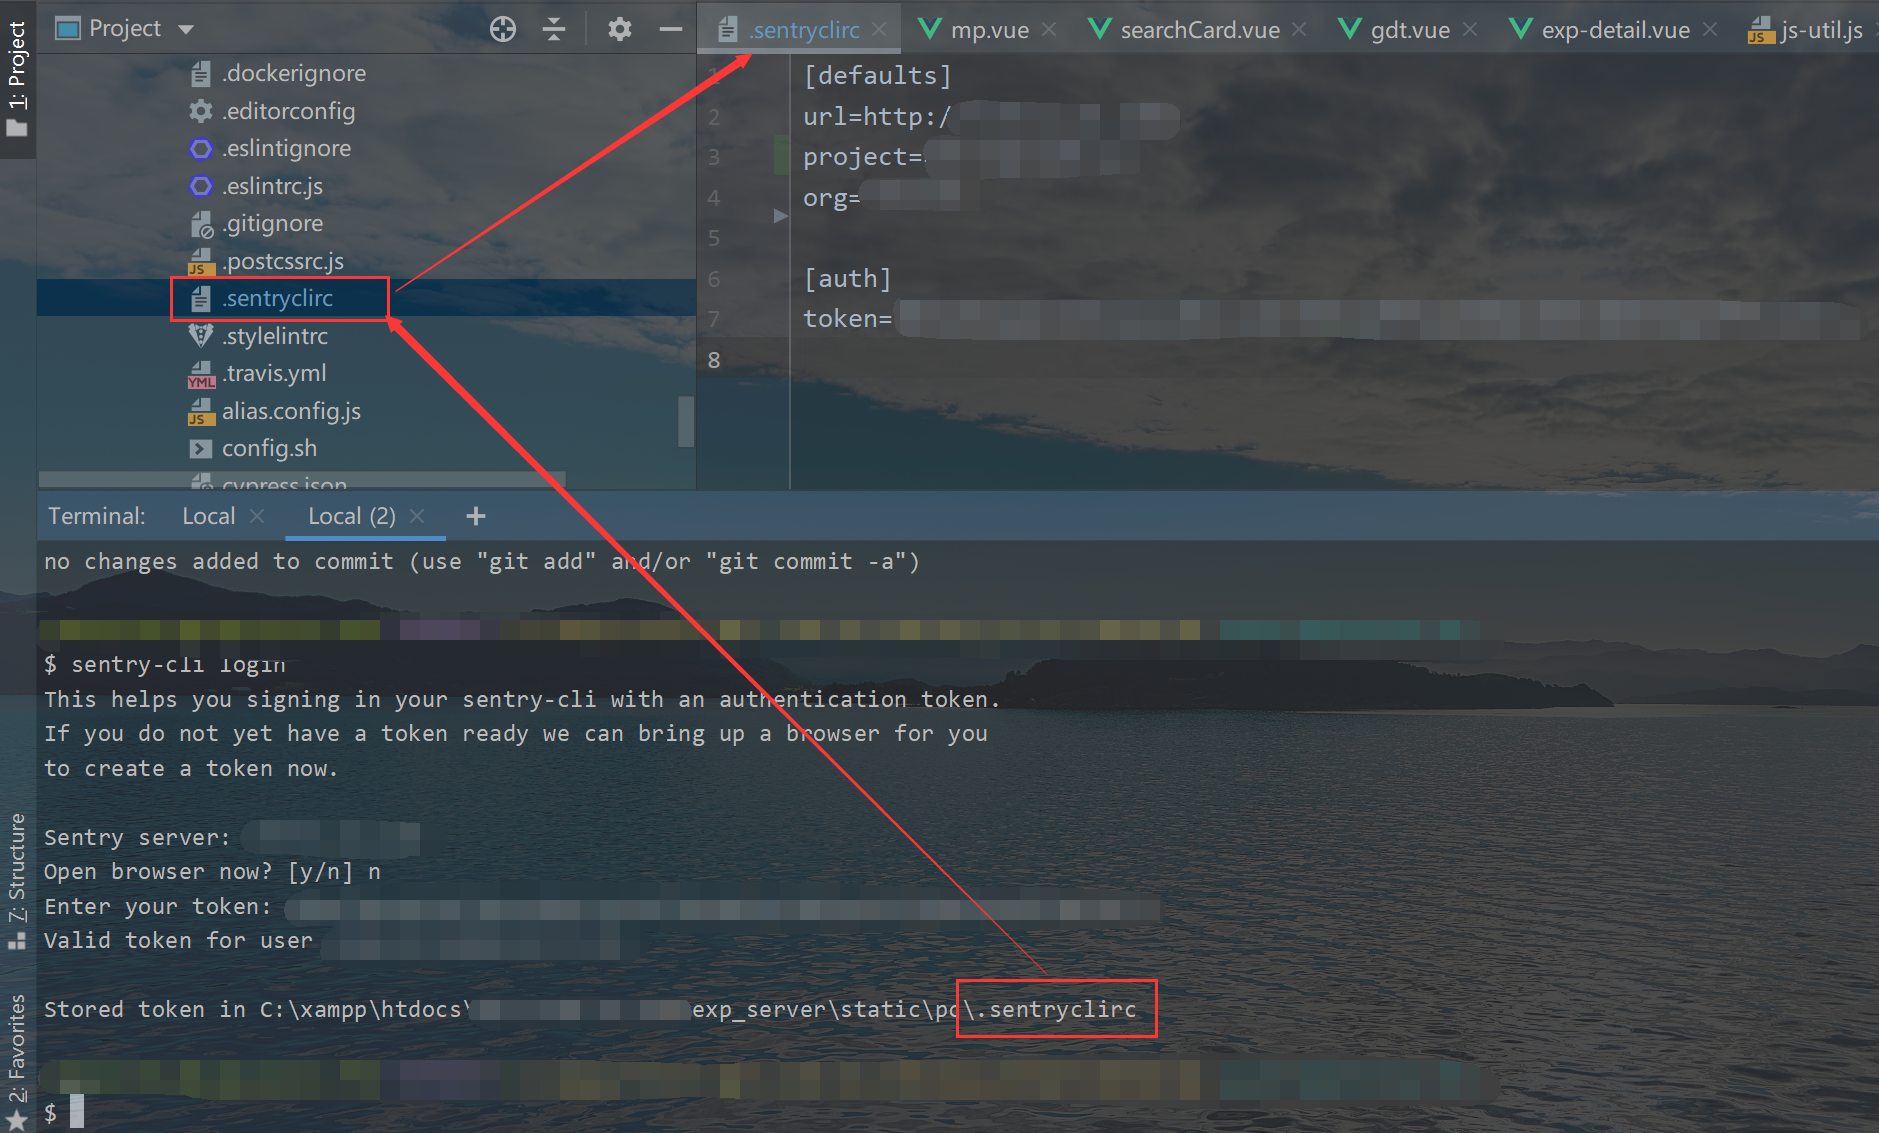1879x1133 pixels.
Task: Click the config.sh shell file icon
Action: [x=201, y=449]
